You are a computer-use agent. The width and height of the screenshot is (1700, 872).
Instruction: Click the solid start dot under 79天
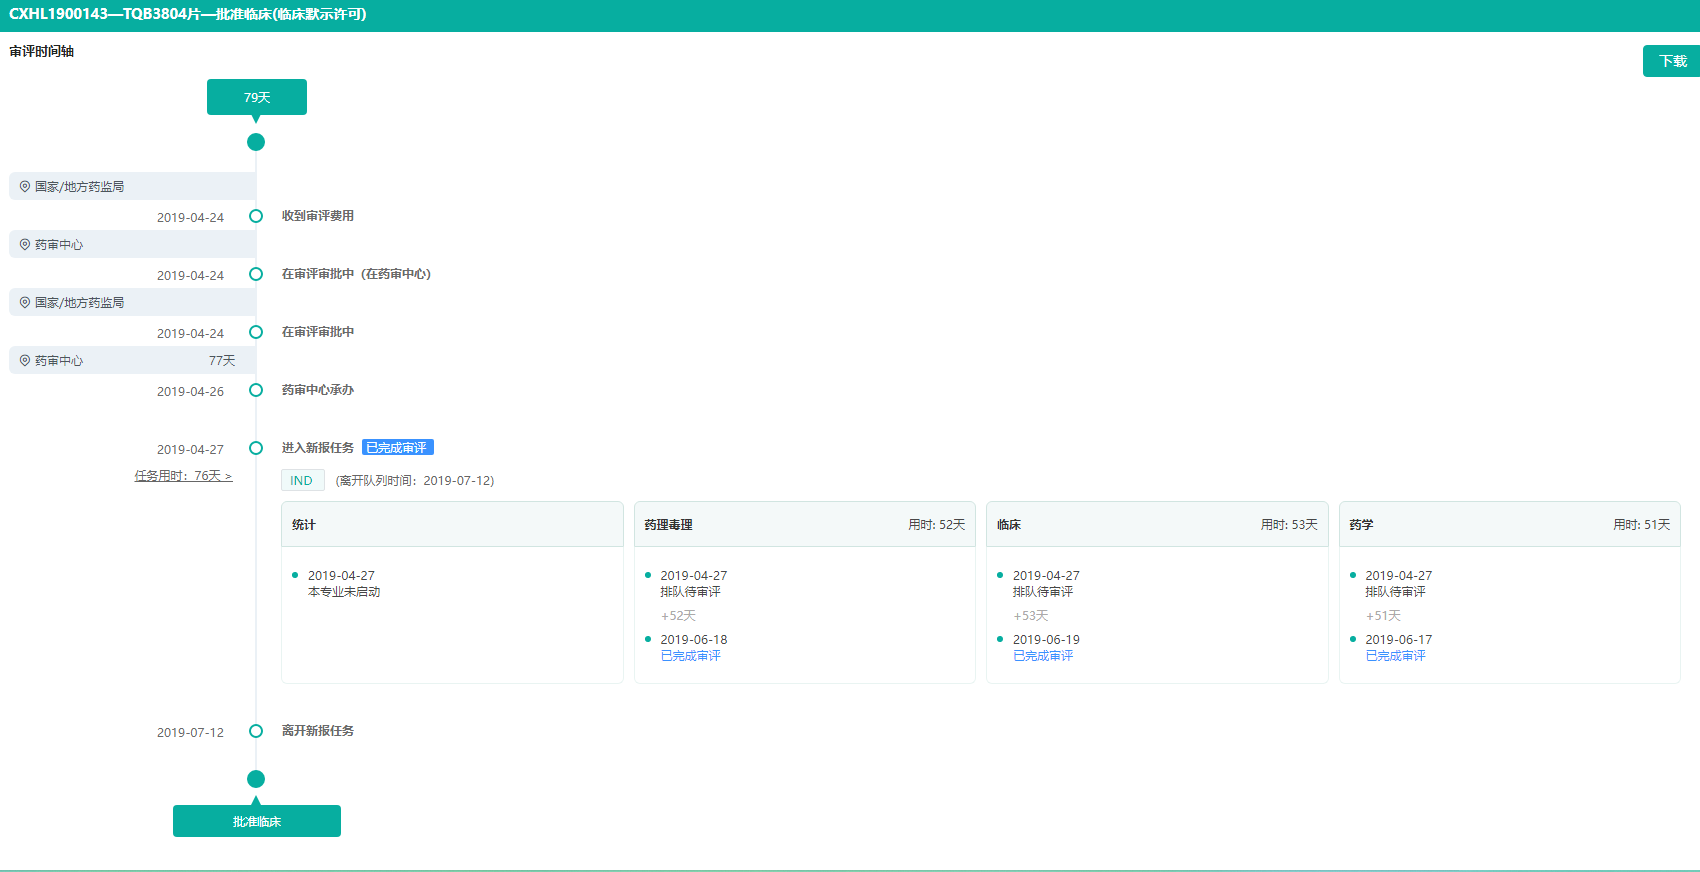[256, 142]
